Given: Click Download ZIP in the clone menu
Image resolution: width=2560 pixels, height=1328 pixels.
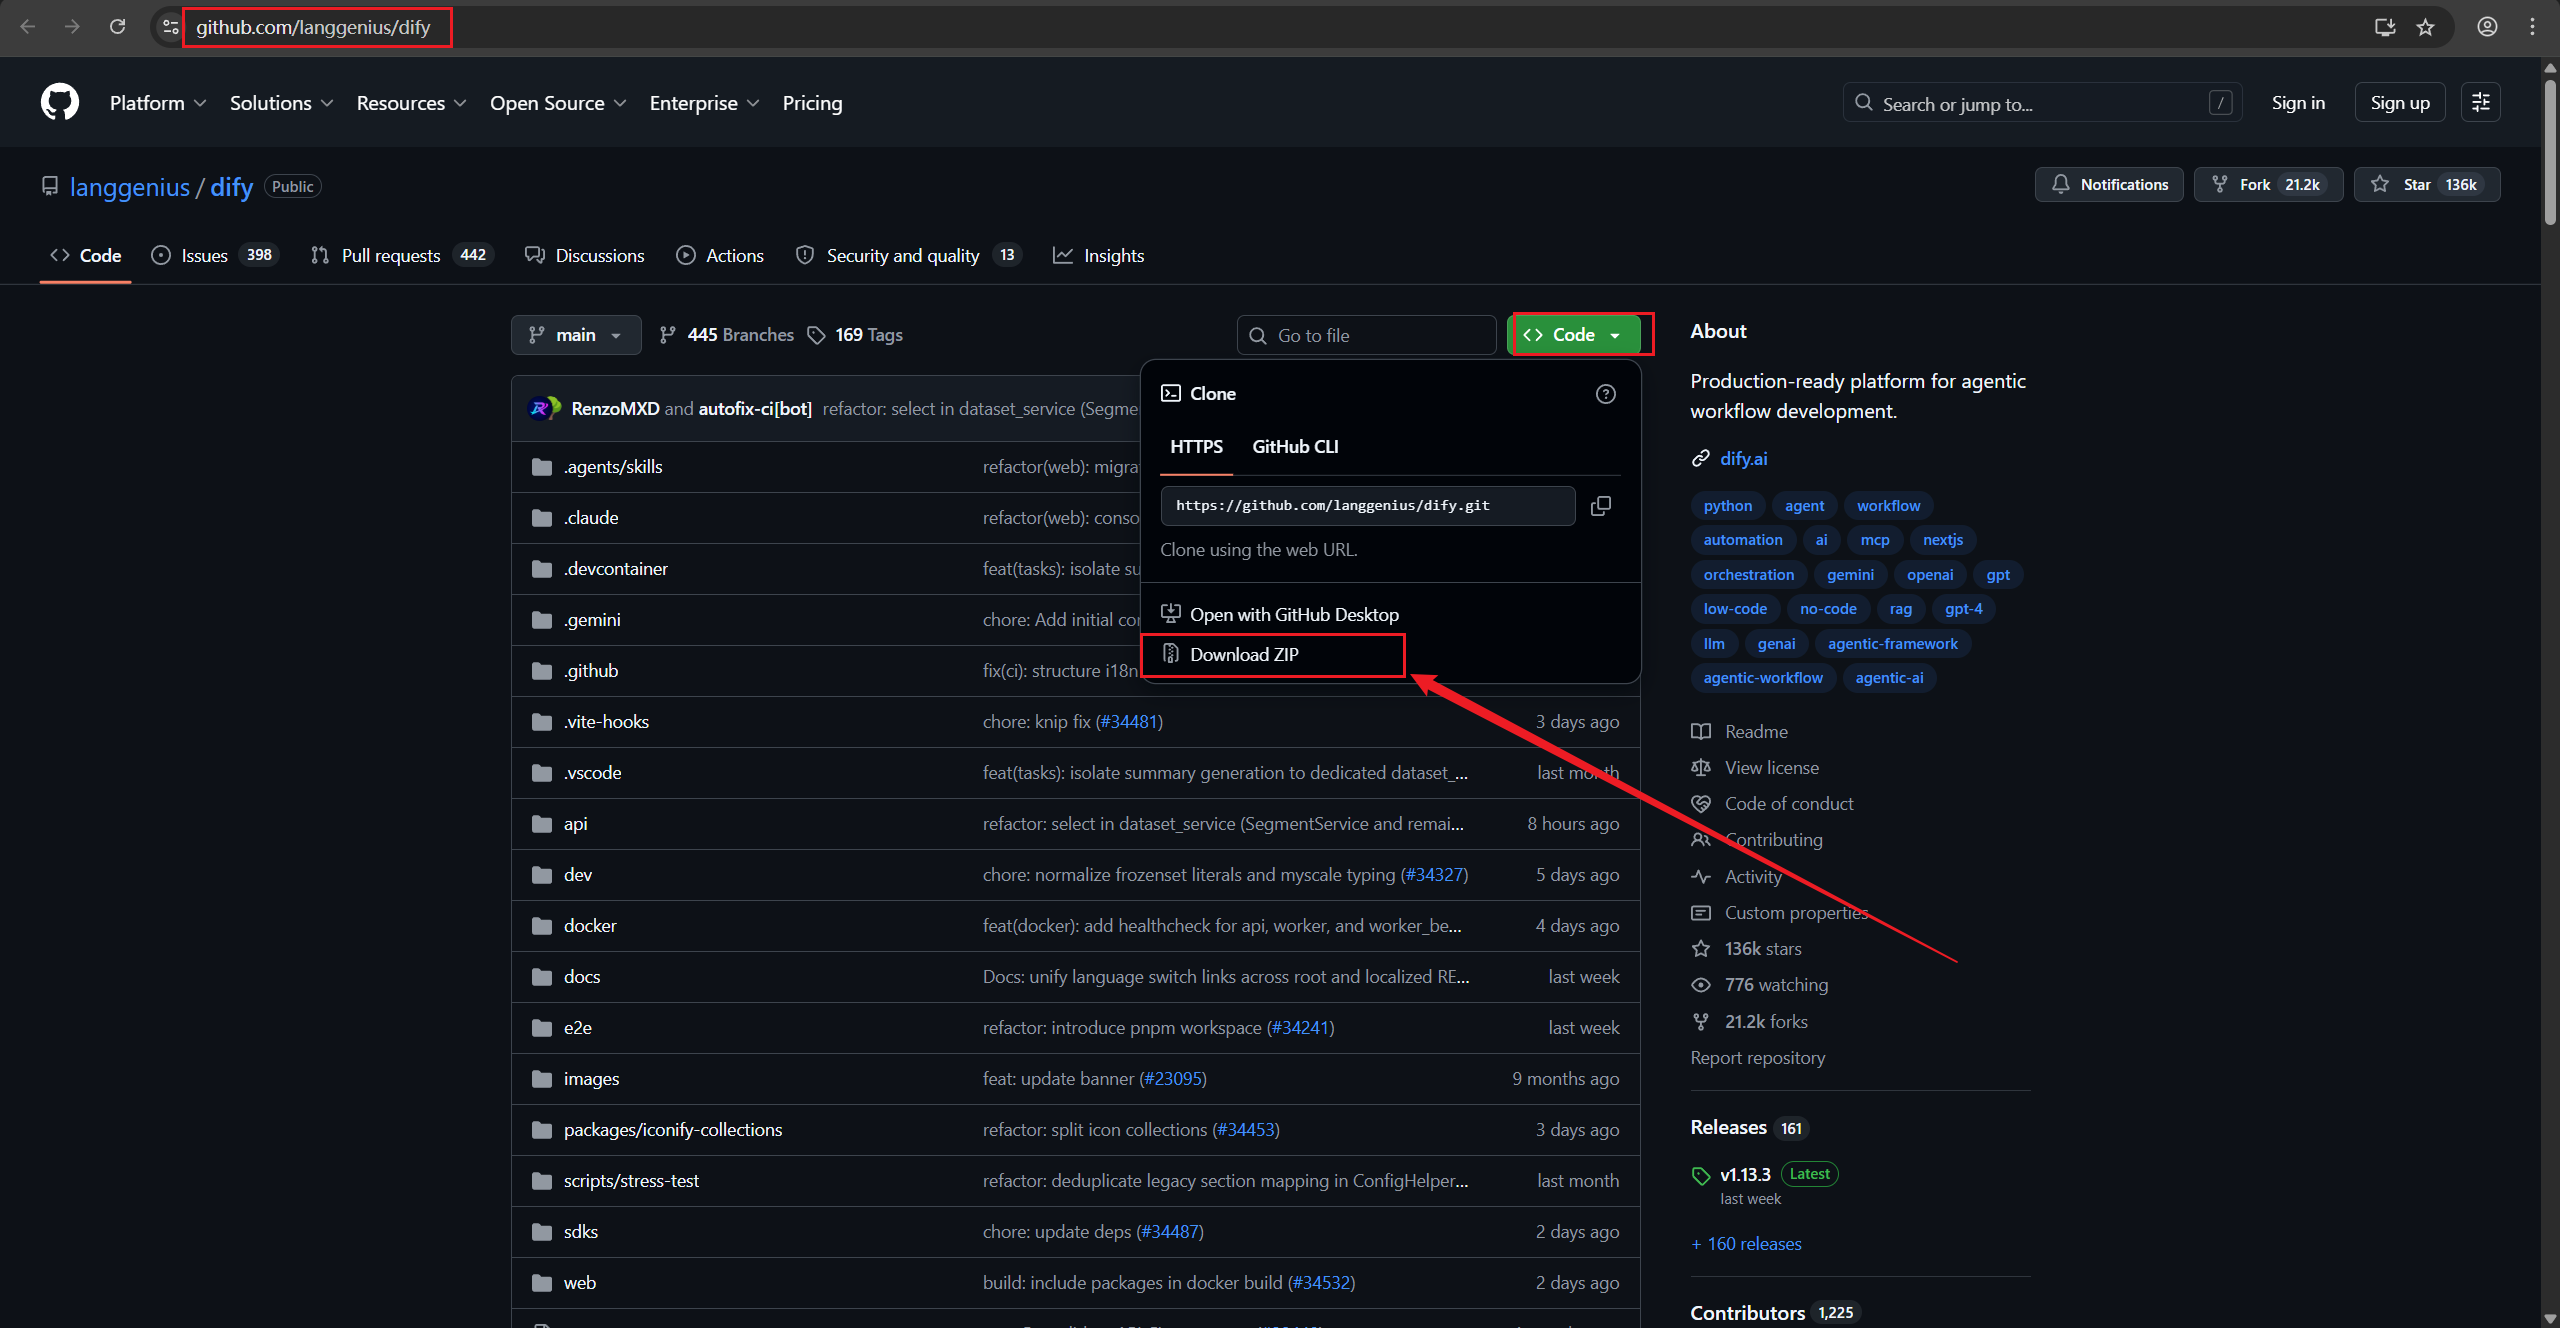Looking at the screenshot, I should [x=1244, y=655].
